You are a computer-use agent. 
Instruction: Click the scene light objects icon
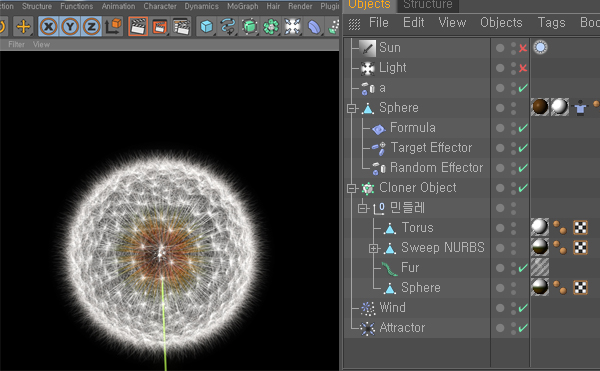pyautogui.click(x=292, y=26)
